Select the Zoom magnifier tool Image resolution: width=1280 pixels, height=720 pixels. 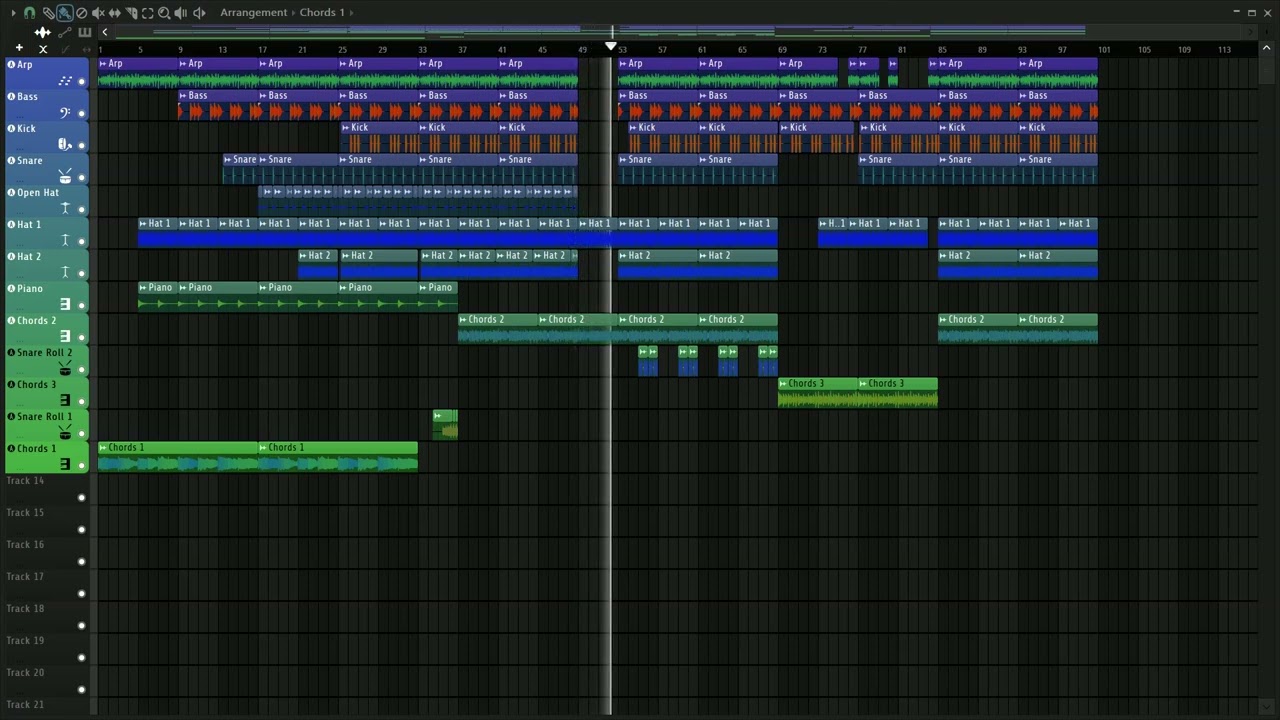point(164,13)
